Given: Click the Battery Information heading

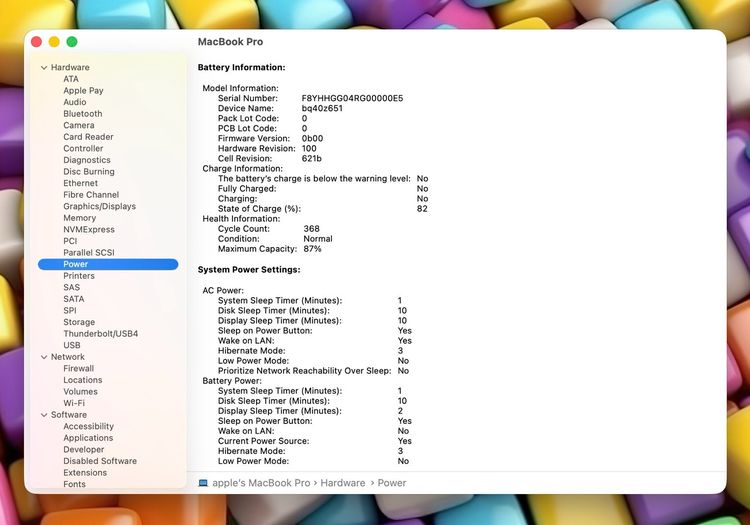Looking at the screenshot, I should [x=241, y=67].
